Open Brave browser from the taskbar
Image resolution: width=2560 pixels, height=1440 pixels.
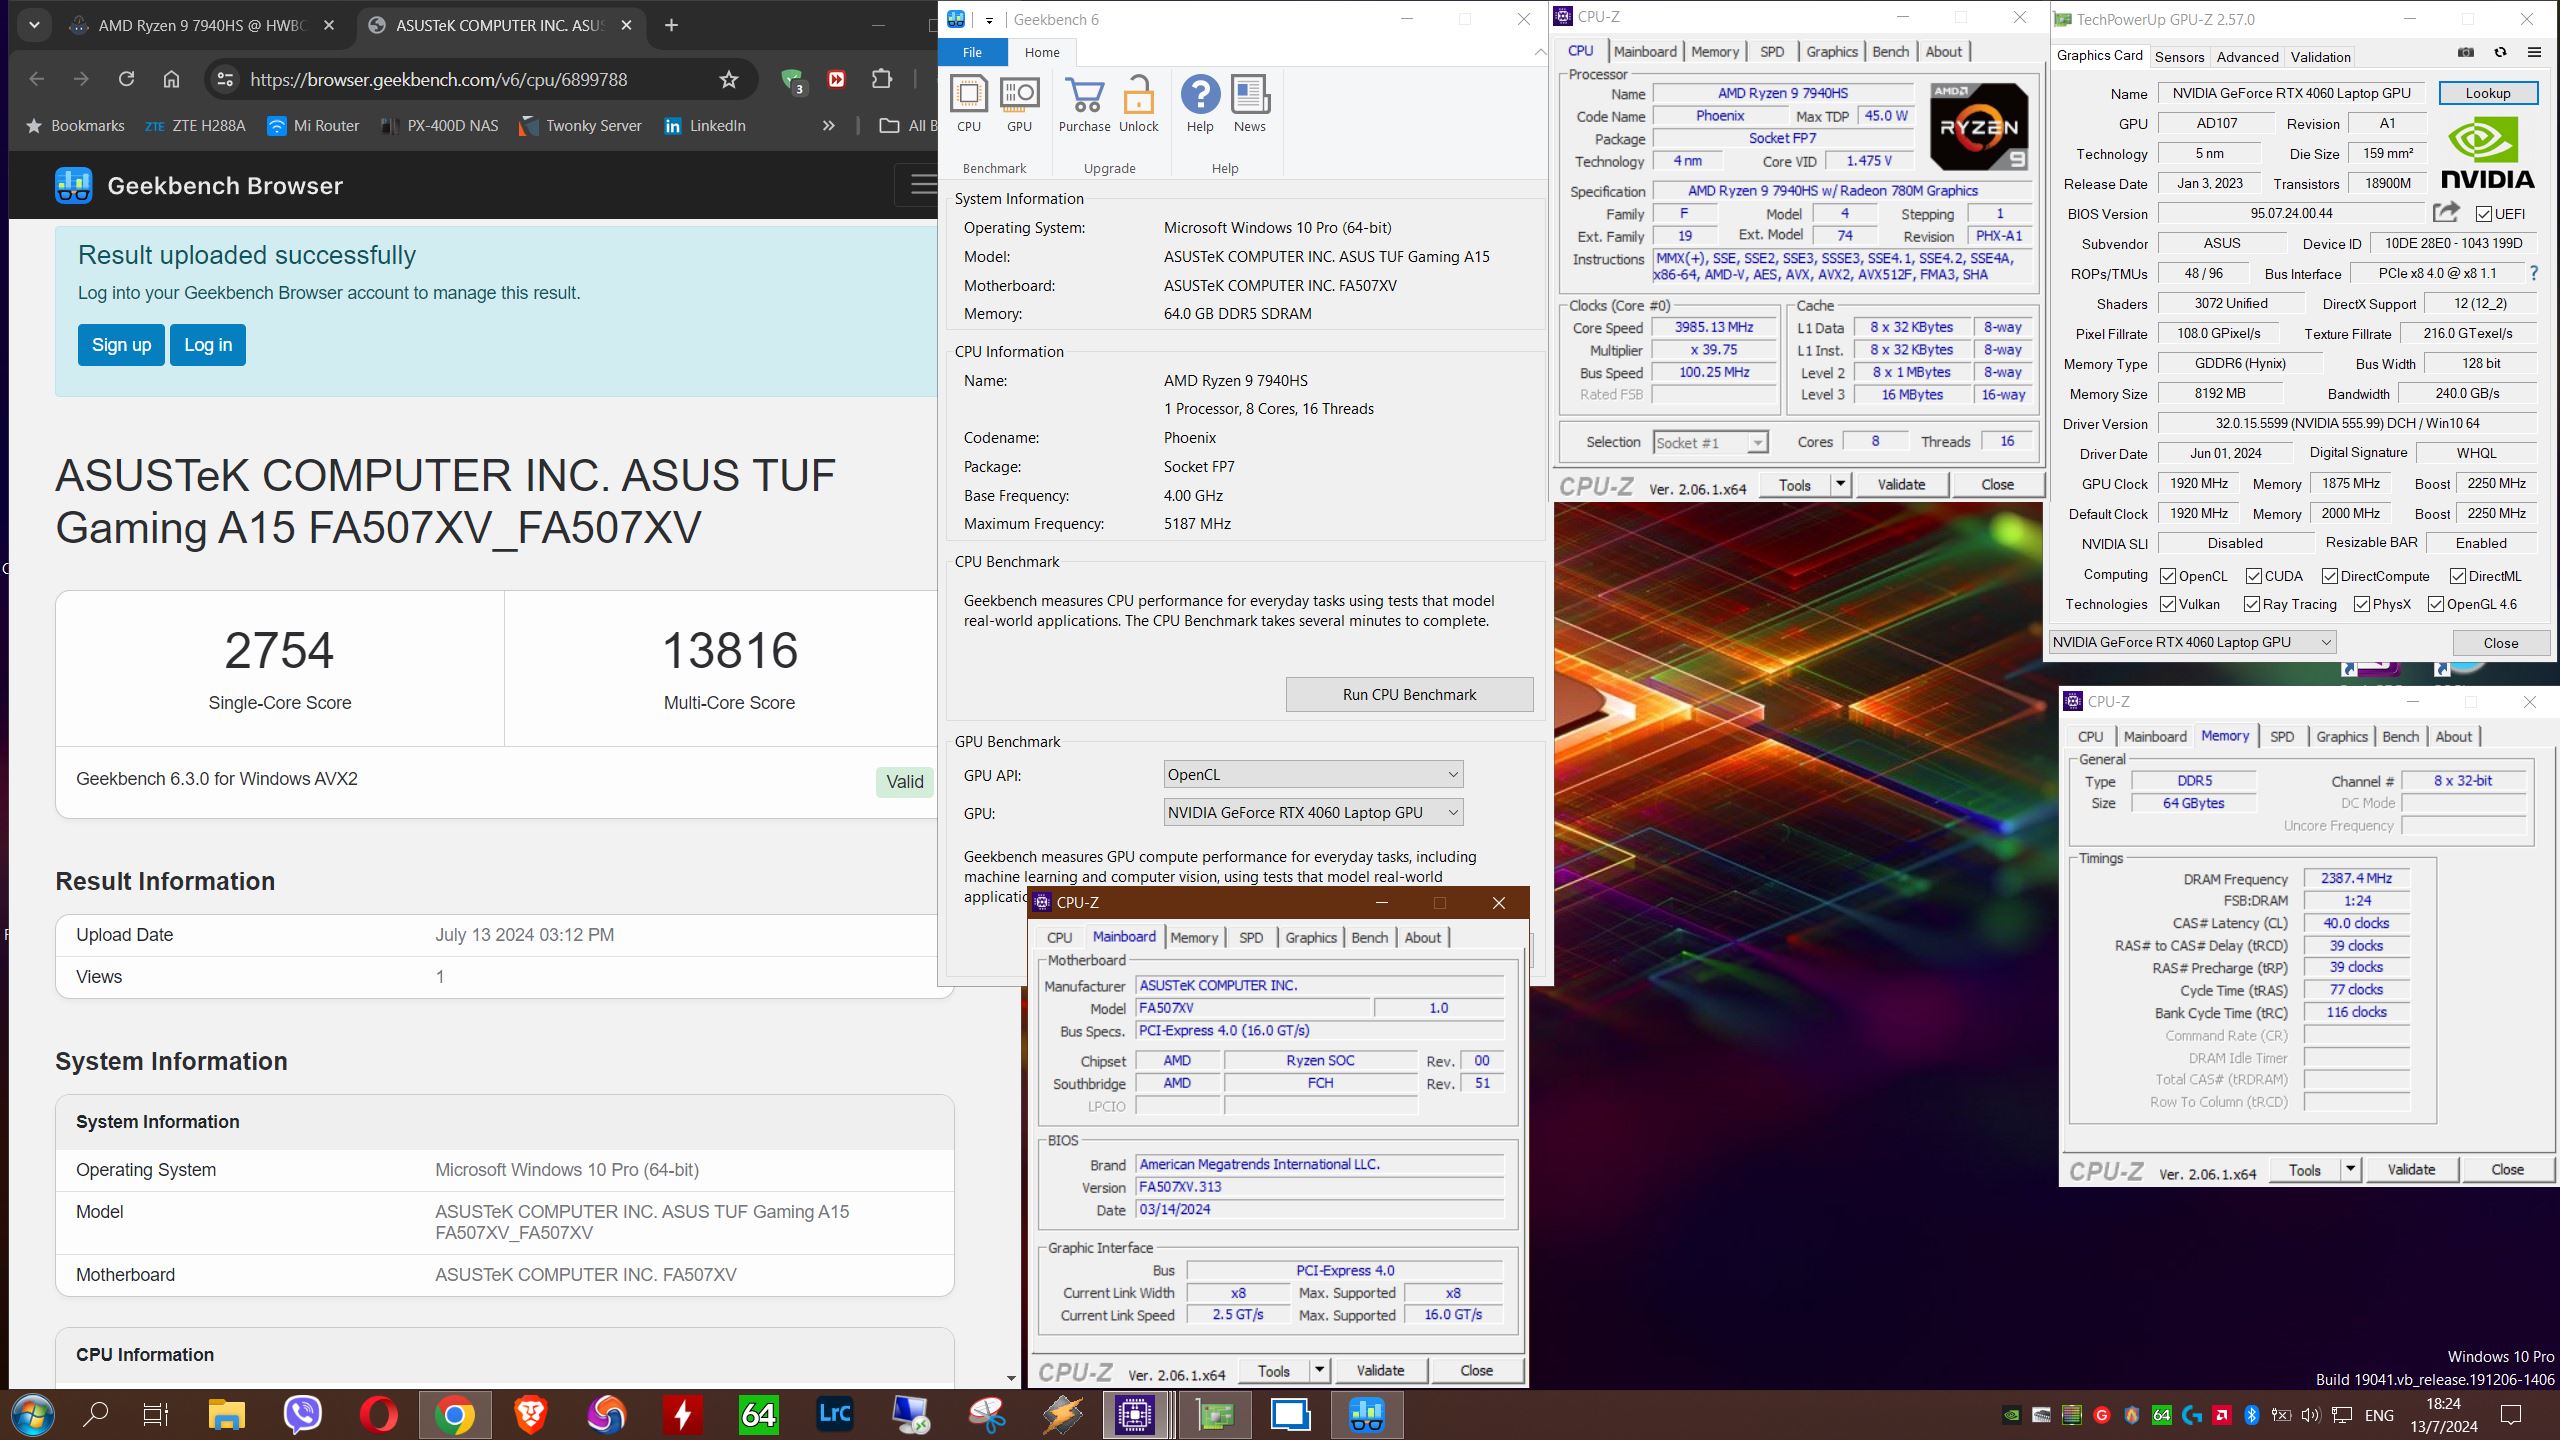click(530, 1414)
